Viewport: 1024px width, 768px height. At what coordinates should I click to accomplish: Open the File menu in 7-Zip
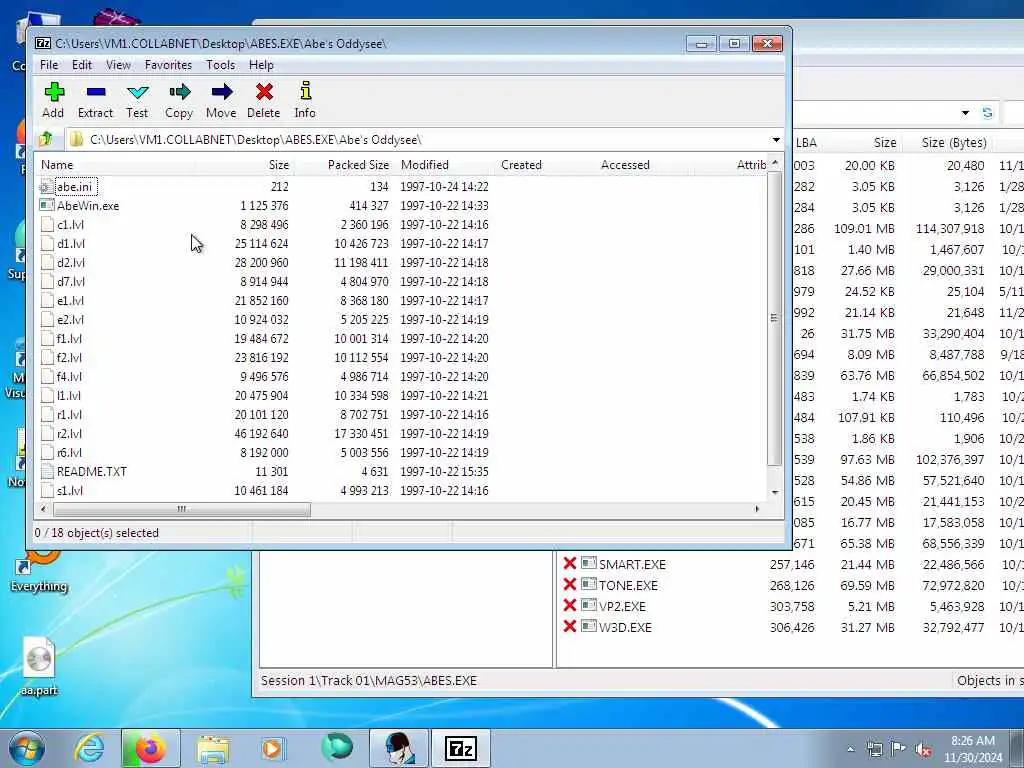click(x=49, y=65)
